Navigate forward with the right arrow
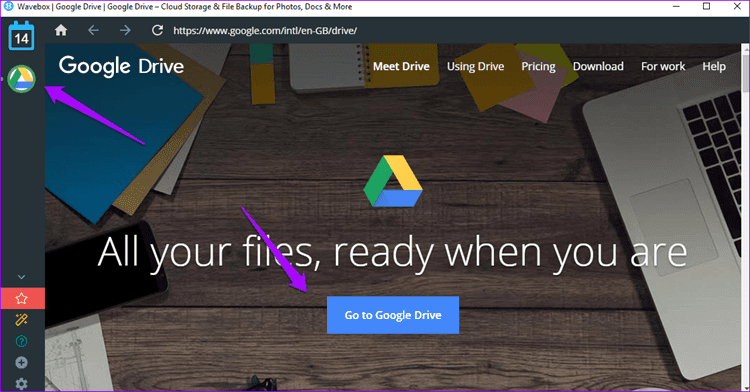Screen dimensions: 750x392 coord(125,31)
